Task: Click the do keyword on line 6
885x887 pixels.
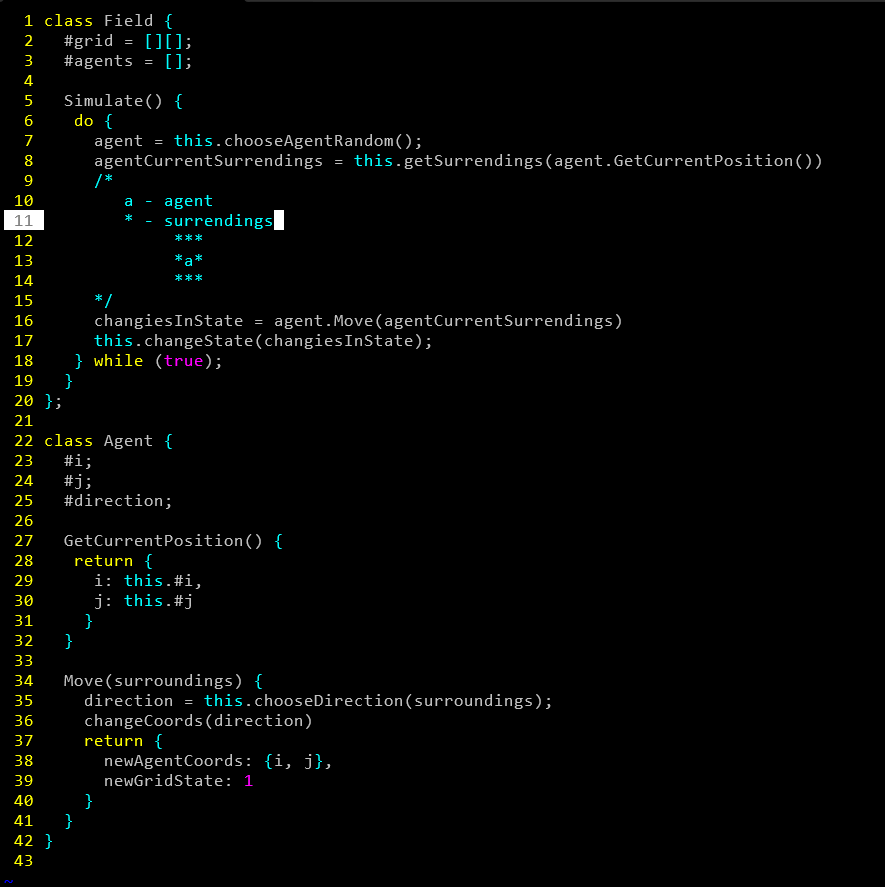Action: click(84, 121)
